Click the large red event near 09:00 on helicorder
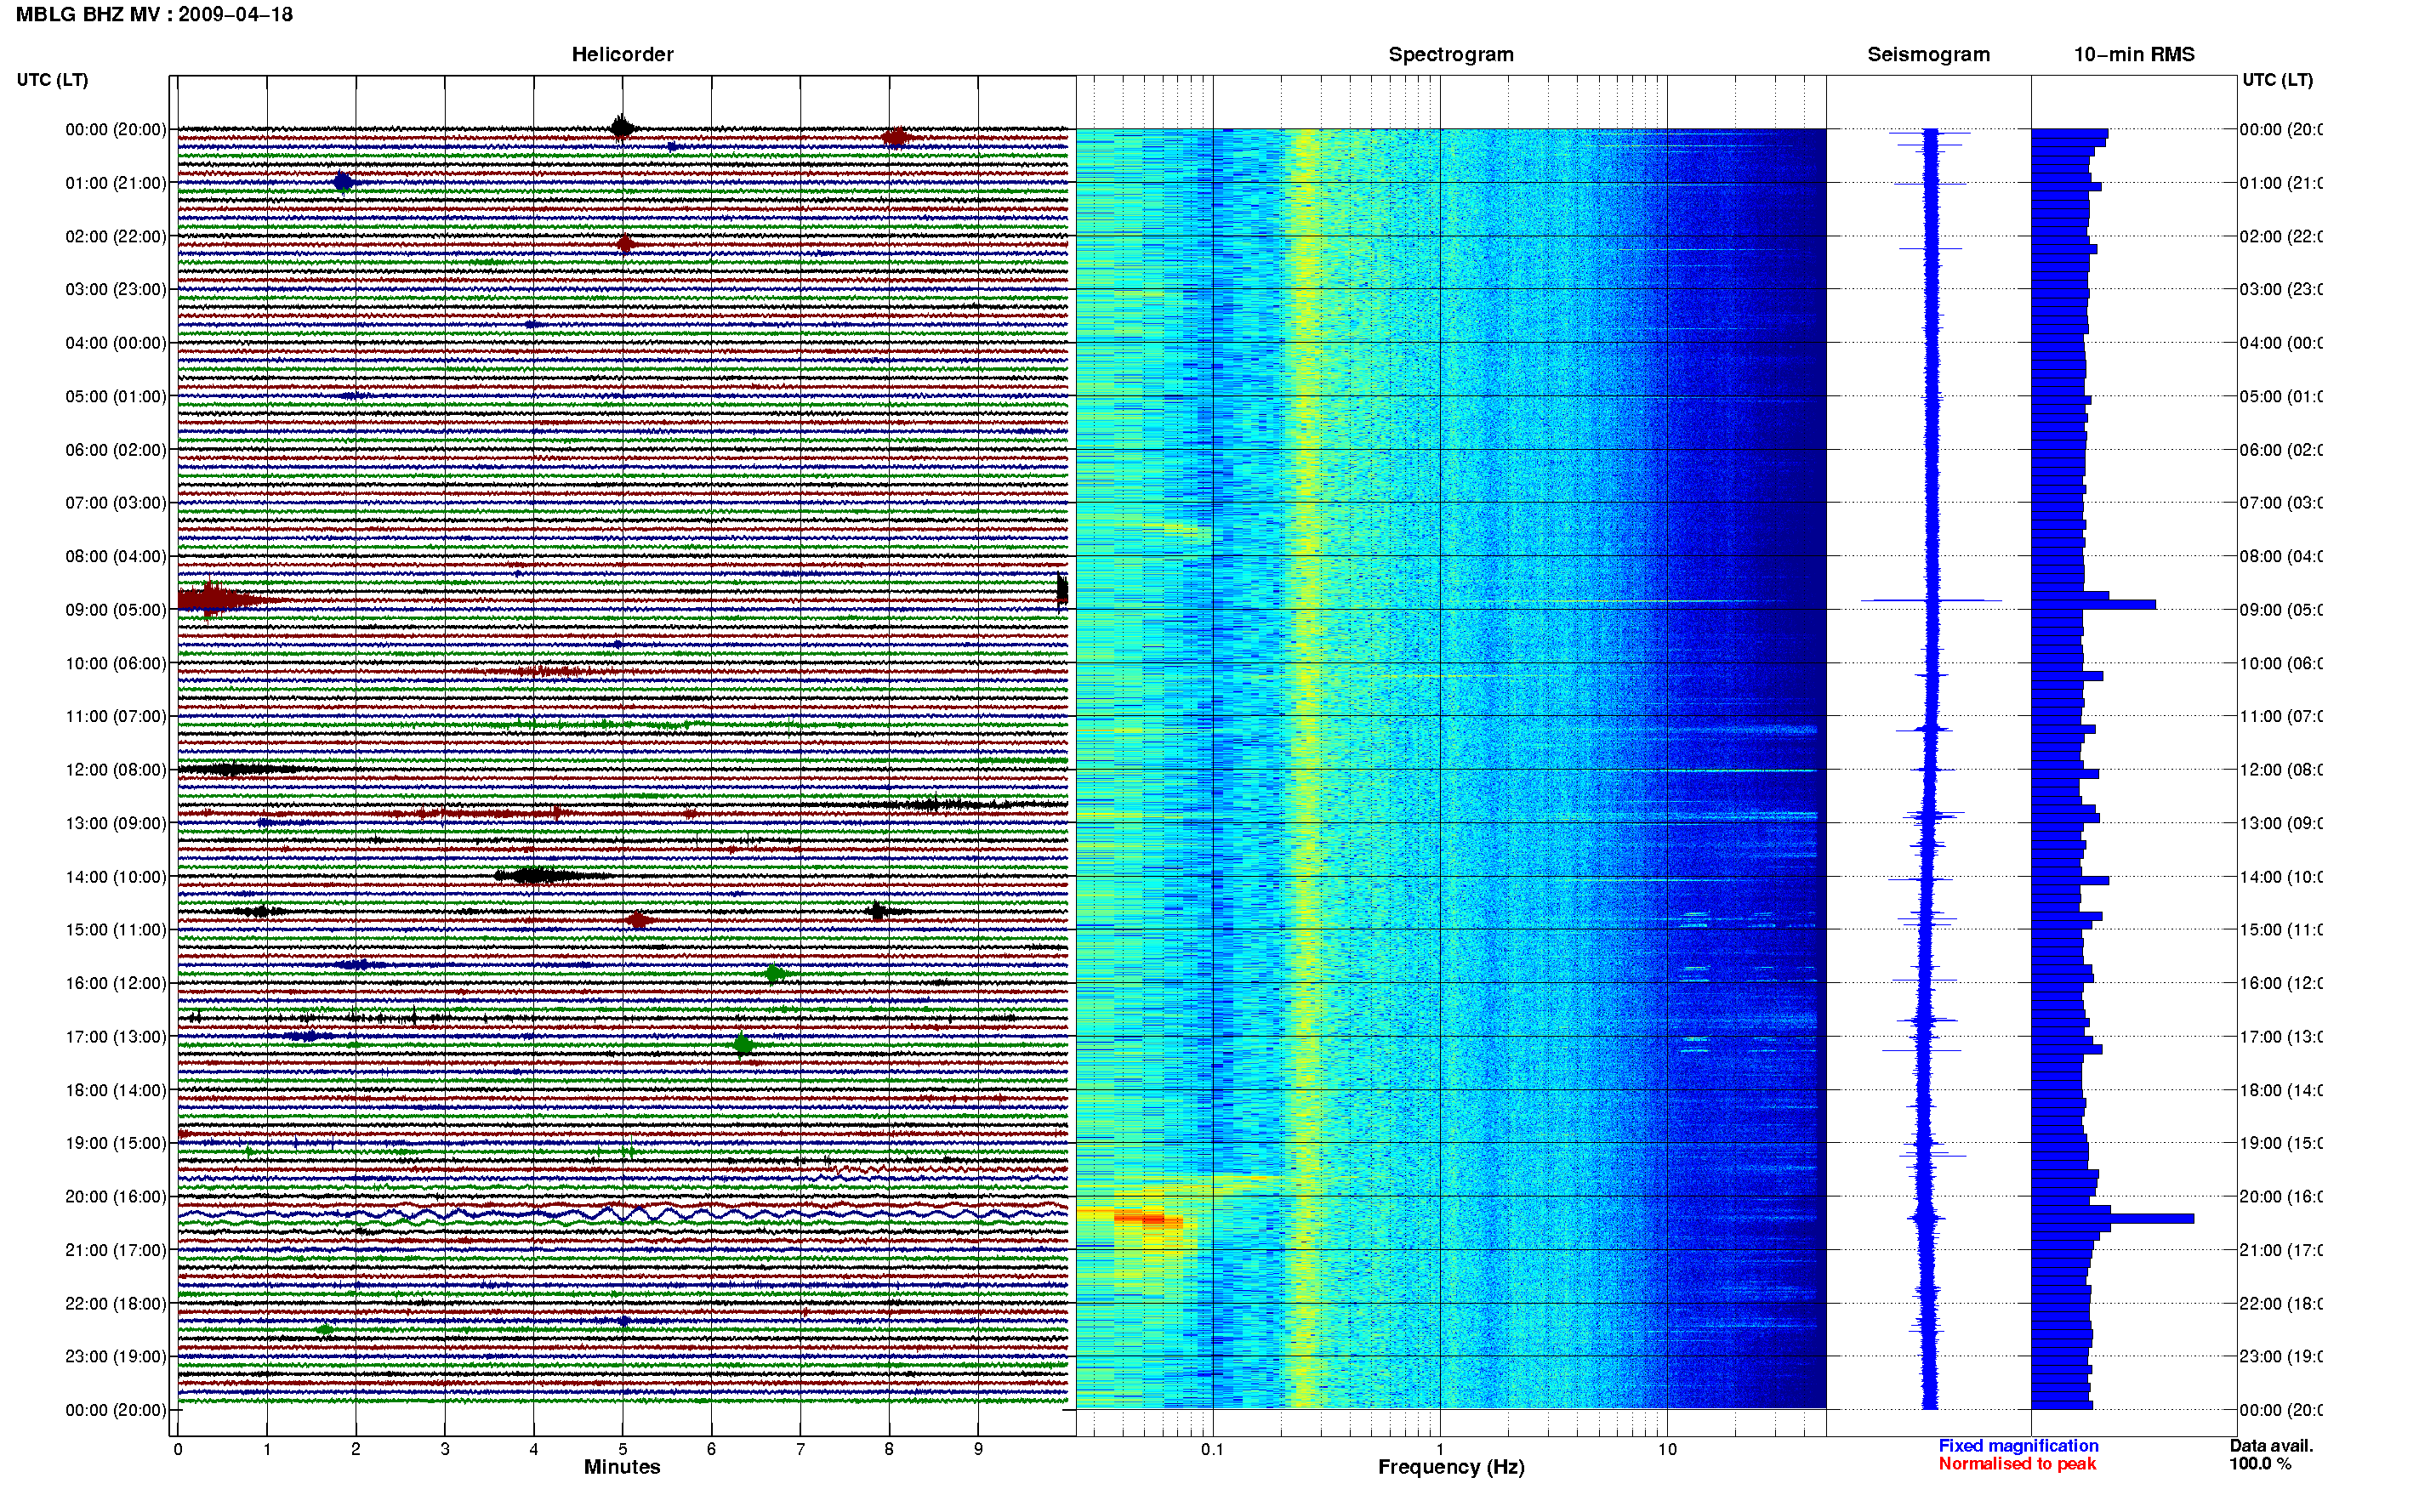 coord(220,600)
